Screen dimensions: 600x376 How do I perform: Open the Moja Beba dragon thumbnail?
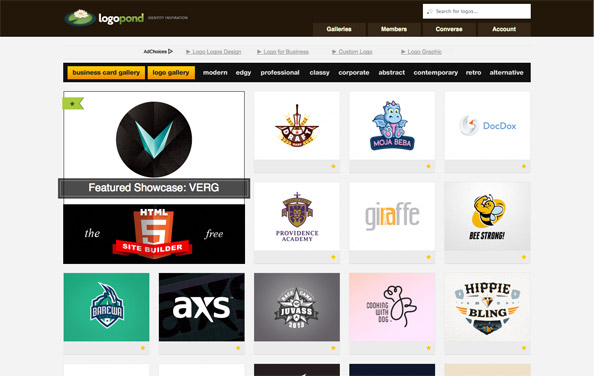pyautogui.click(x=392, y=125)
